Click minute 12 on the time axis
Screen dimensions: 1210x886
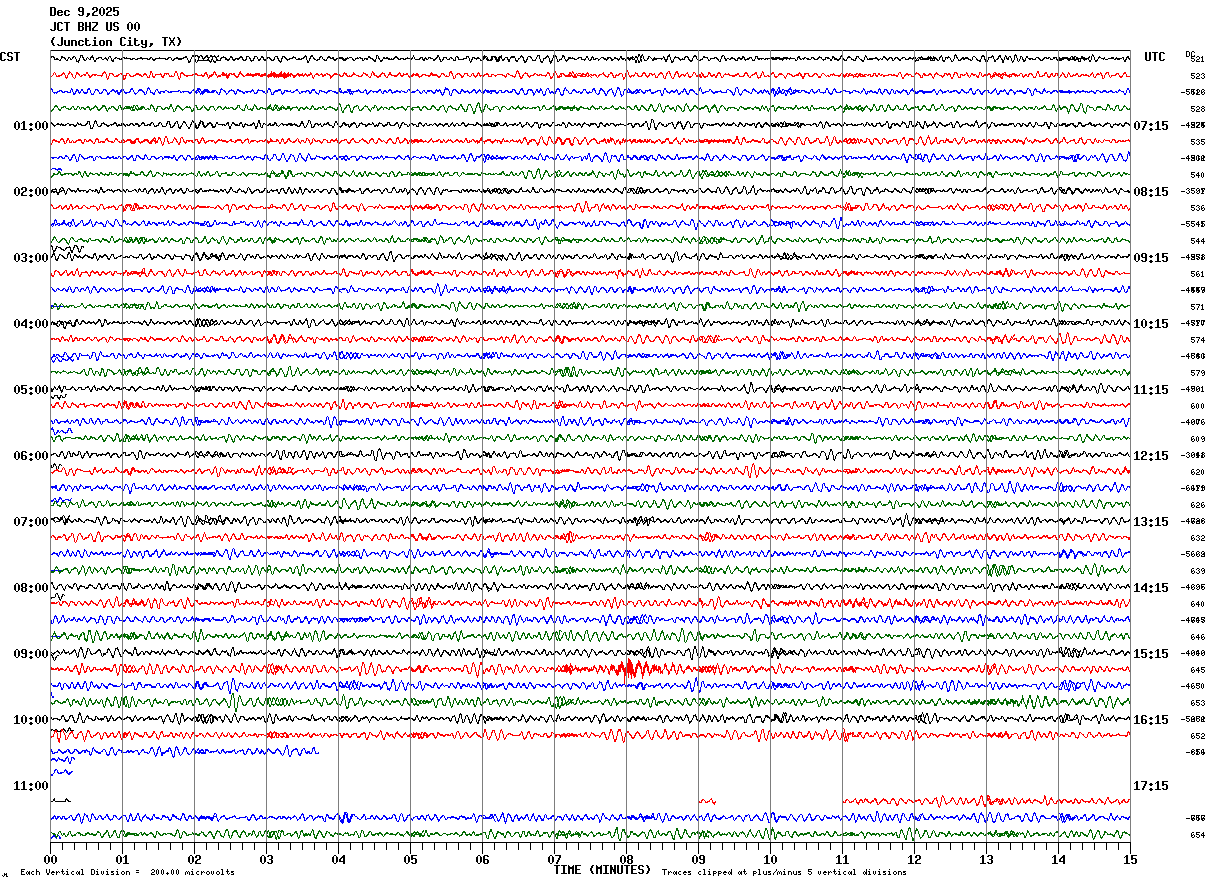pyautogui.click(x=914, y=859)
